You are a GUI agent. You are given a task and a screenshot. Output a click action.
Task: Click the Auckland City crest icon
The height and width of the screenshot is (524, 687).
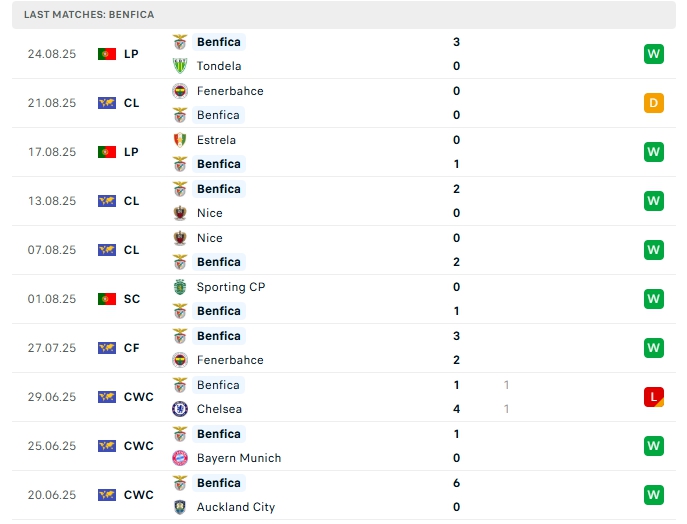[x=180, y=507]
